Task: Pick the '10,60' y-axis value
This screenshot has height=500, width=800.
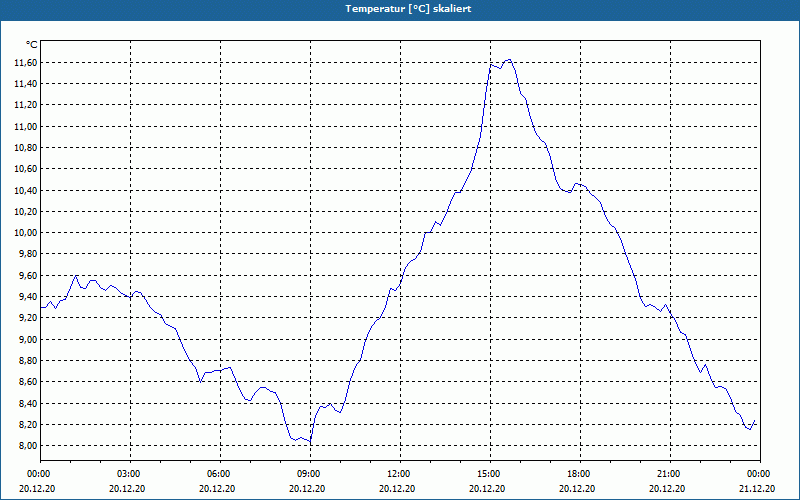Action: click(26, 169)
